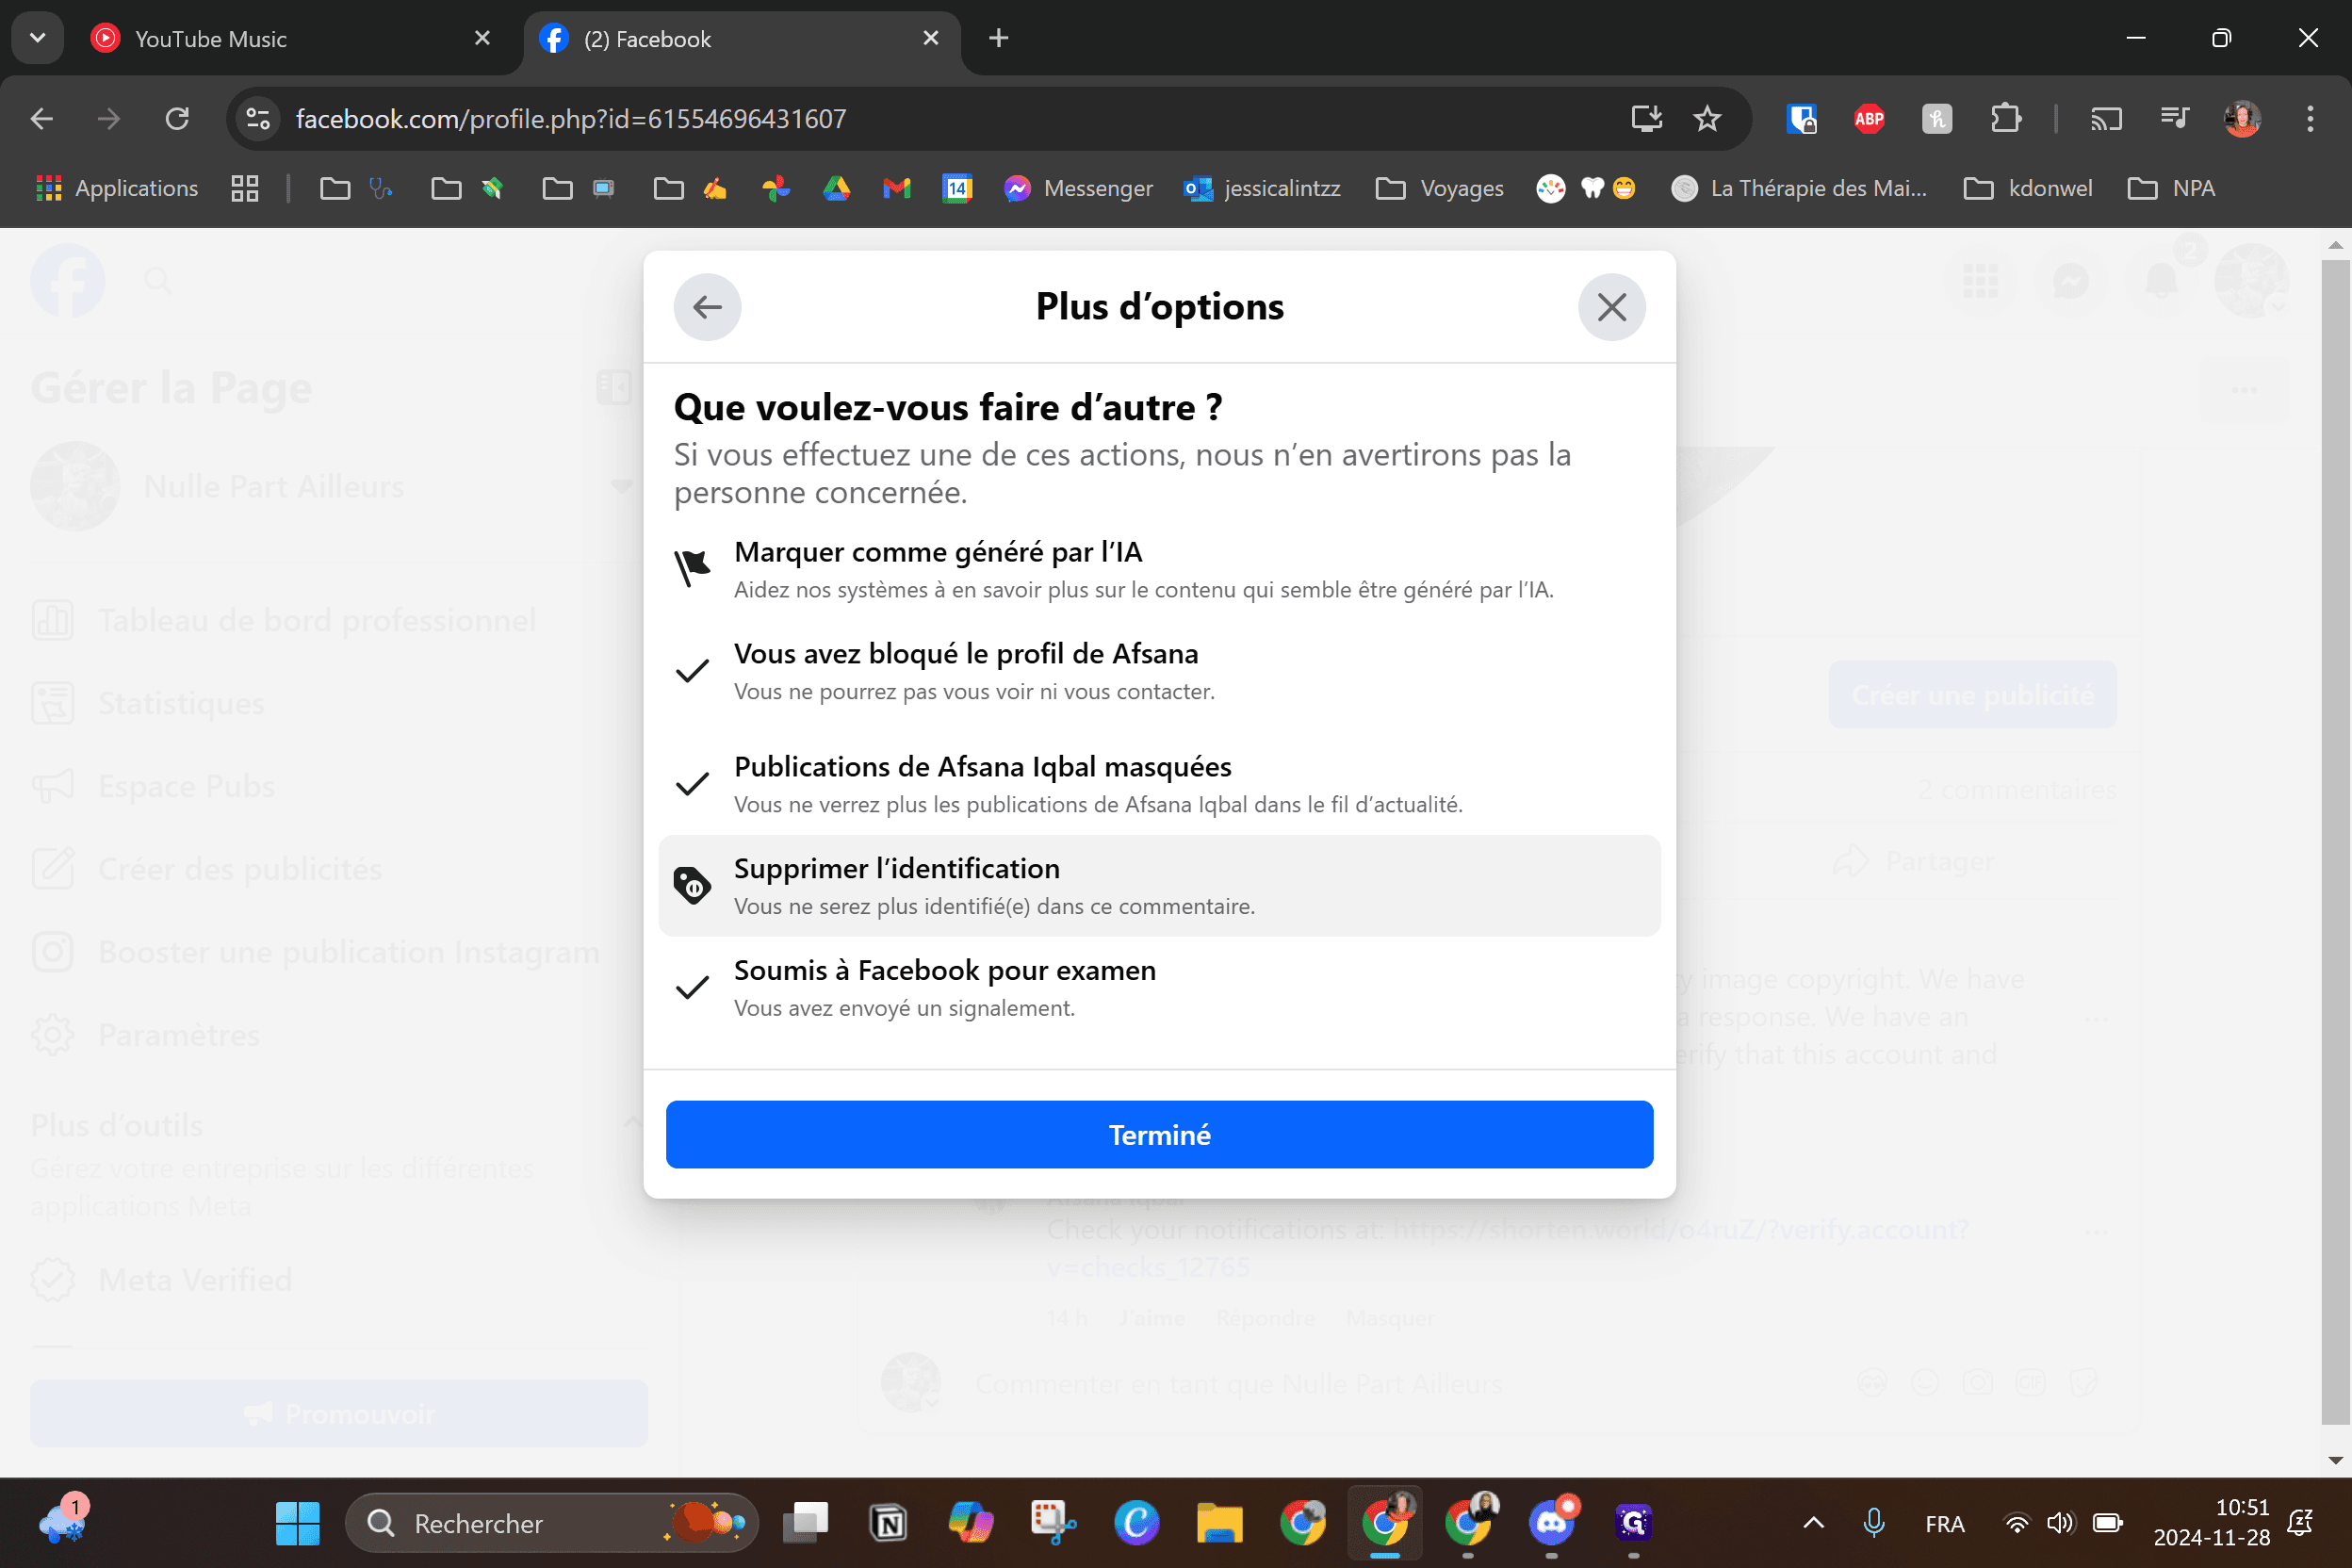The image size is (2352, 1568).
Task: Click the tag icon next to Supprimer l'identification
Action: [692, 885]
